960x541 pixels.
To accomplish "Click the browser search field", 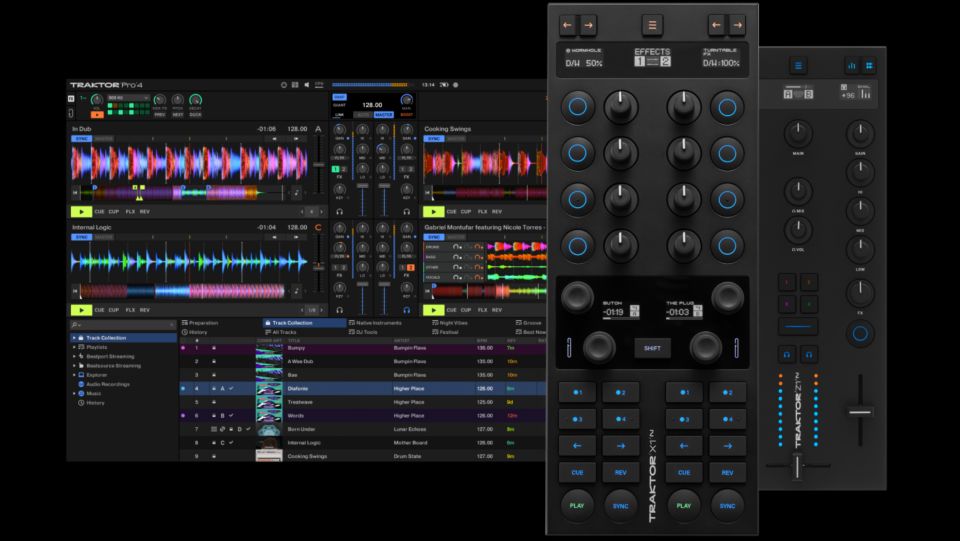I will click(122, 324).
